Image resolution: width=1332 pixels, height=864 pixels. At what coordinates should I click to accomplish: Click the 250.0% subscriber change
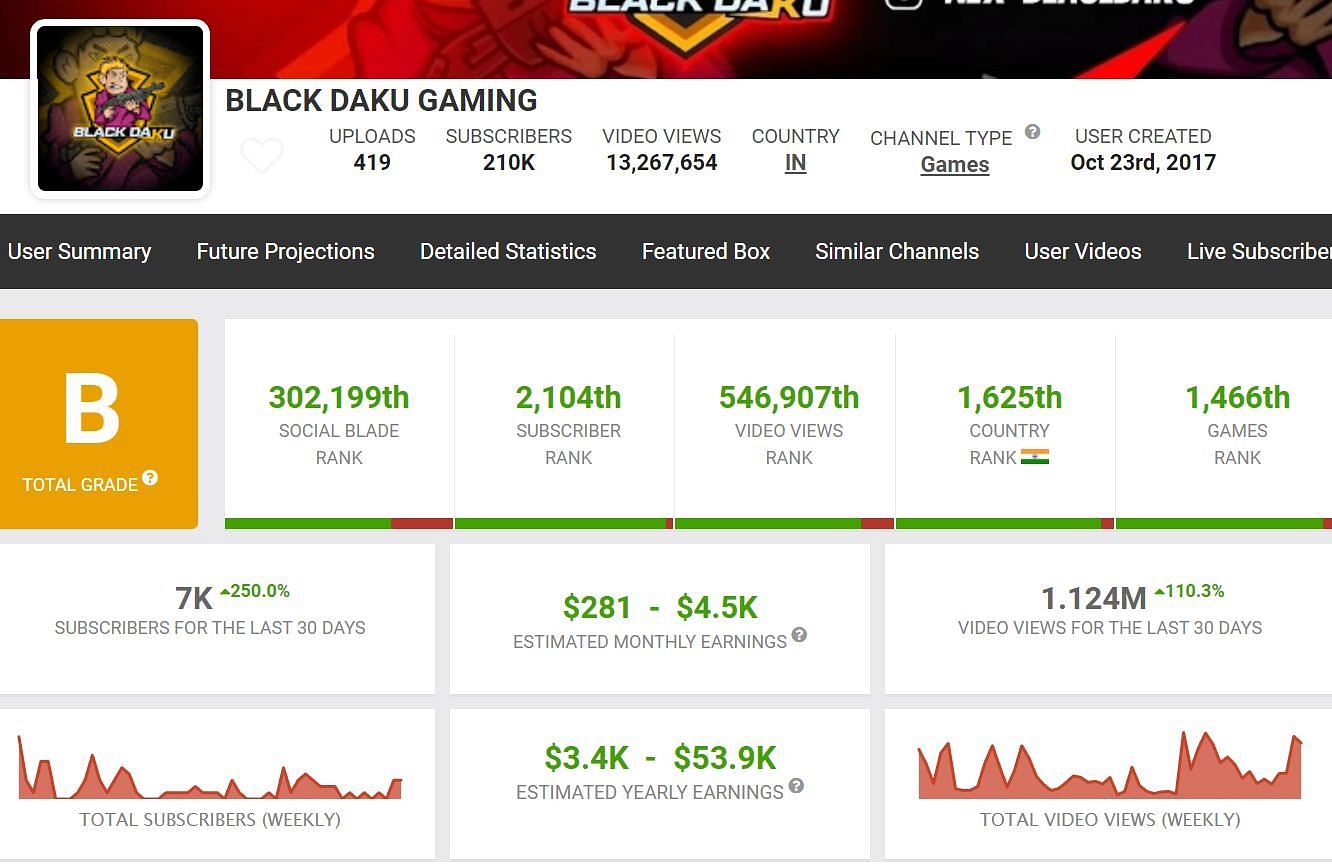click(x=255, y=591)
